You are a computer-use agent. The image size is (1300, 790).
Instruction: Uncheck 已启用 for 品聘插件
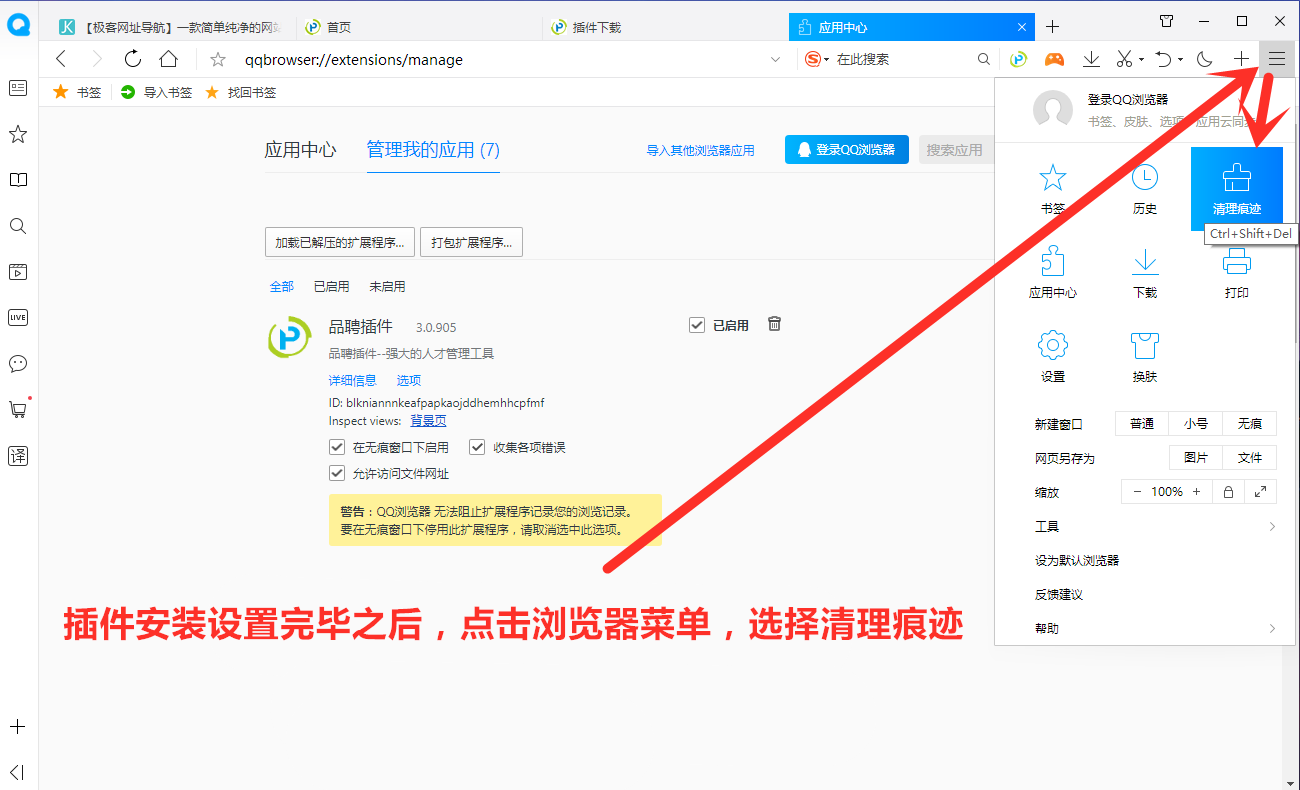[x=697, y=324]
